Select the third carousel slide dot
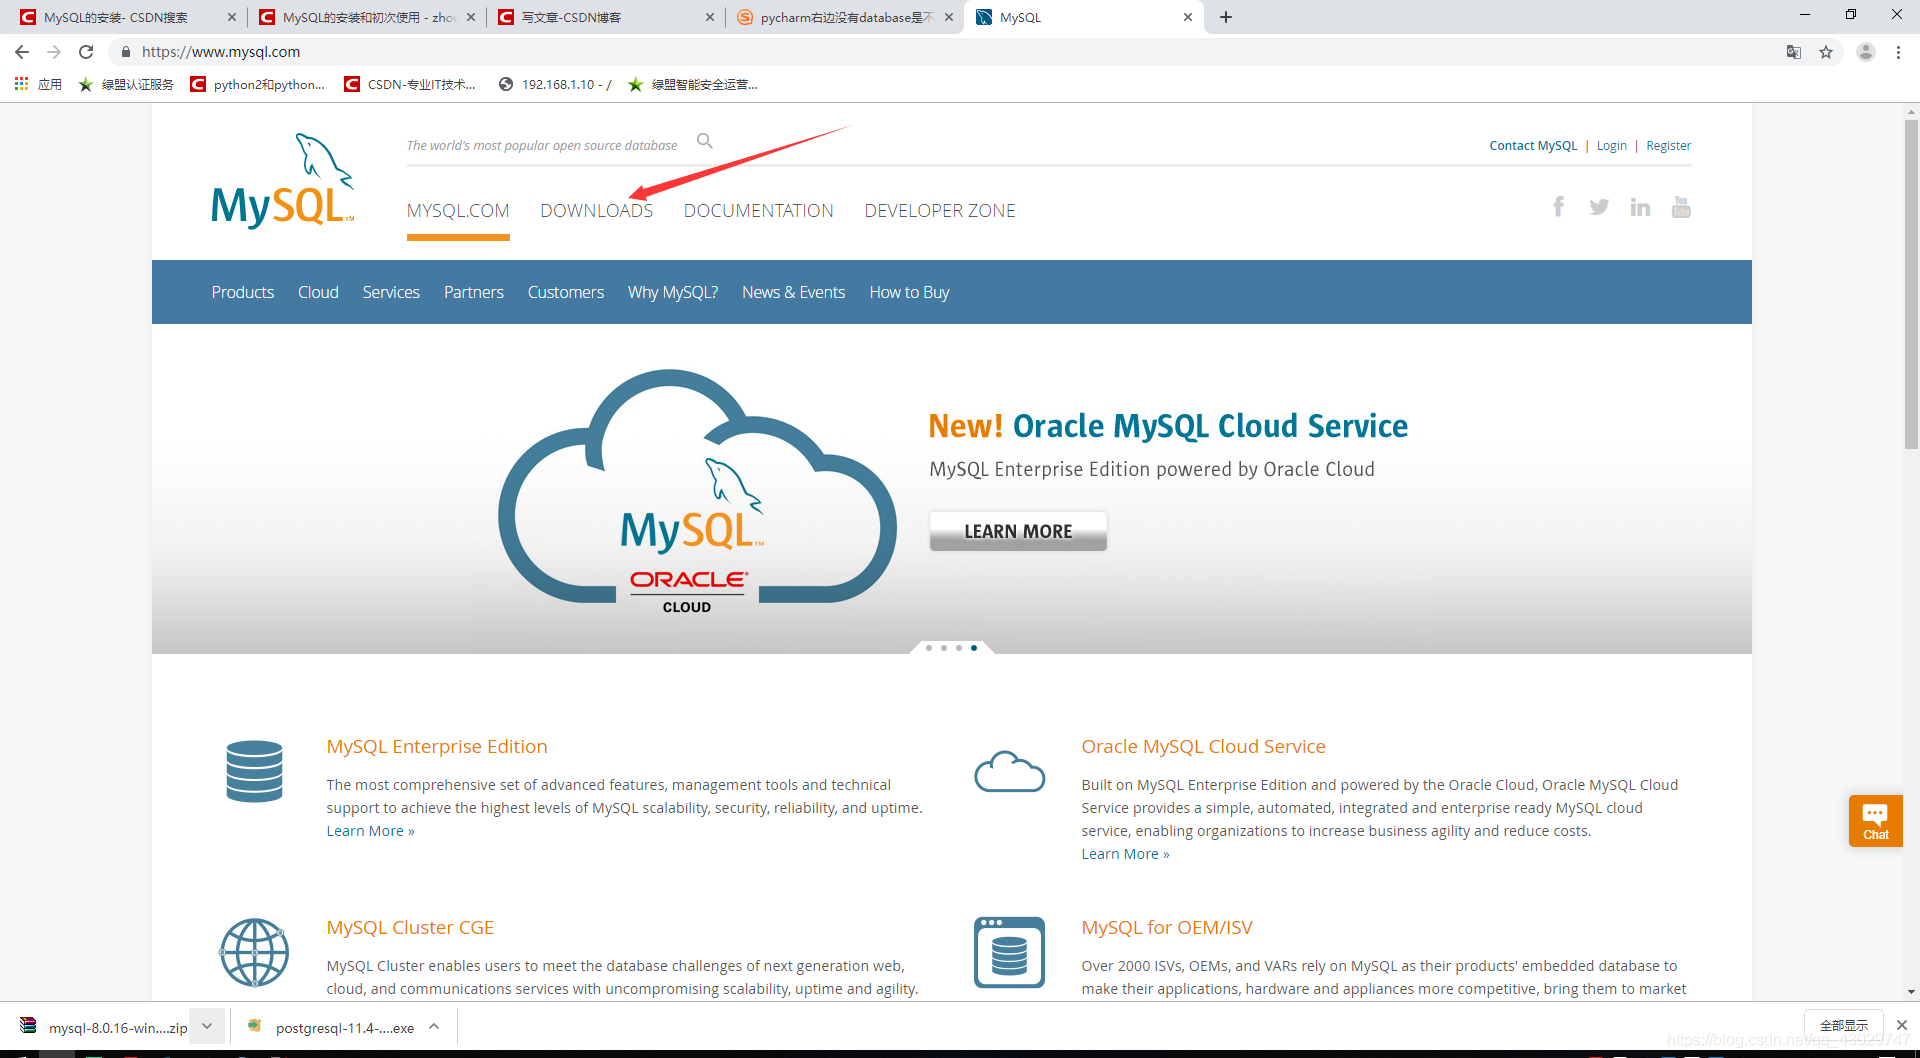 point(959,648)
